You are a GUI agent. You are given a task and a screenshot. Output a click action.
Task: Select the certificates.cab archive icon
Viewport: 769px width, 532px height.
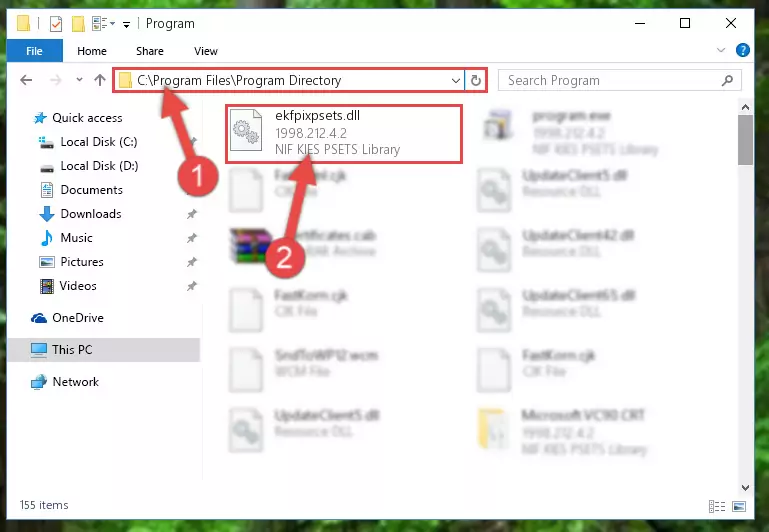(251, 245)
